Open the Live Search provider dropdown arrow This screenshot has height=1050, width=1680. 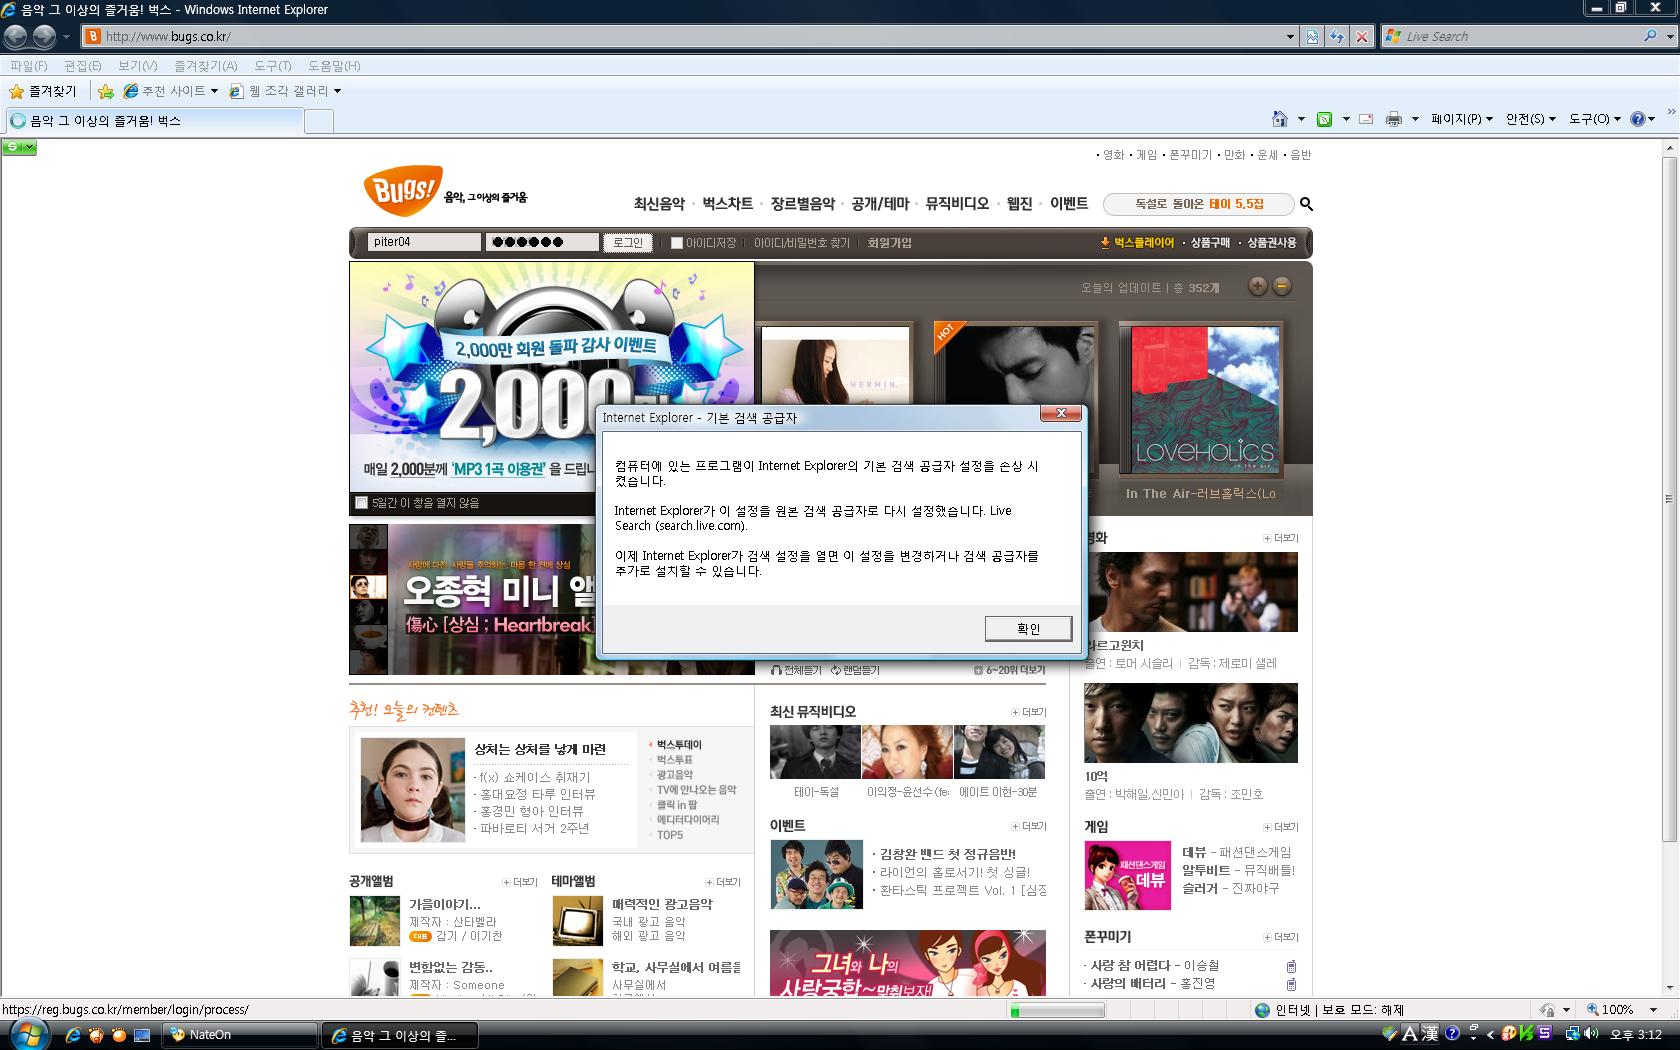(1669, 36)
